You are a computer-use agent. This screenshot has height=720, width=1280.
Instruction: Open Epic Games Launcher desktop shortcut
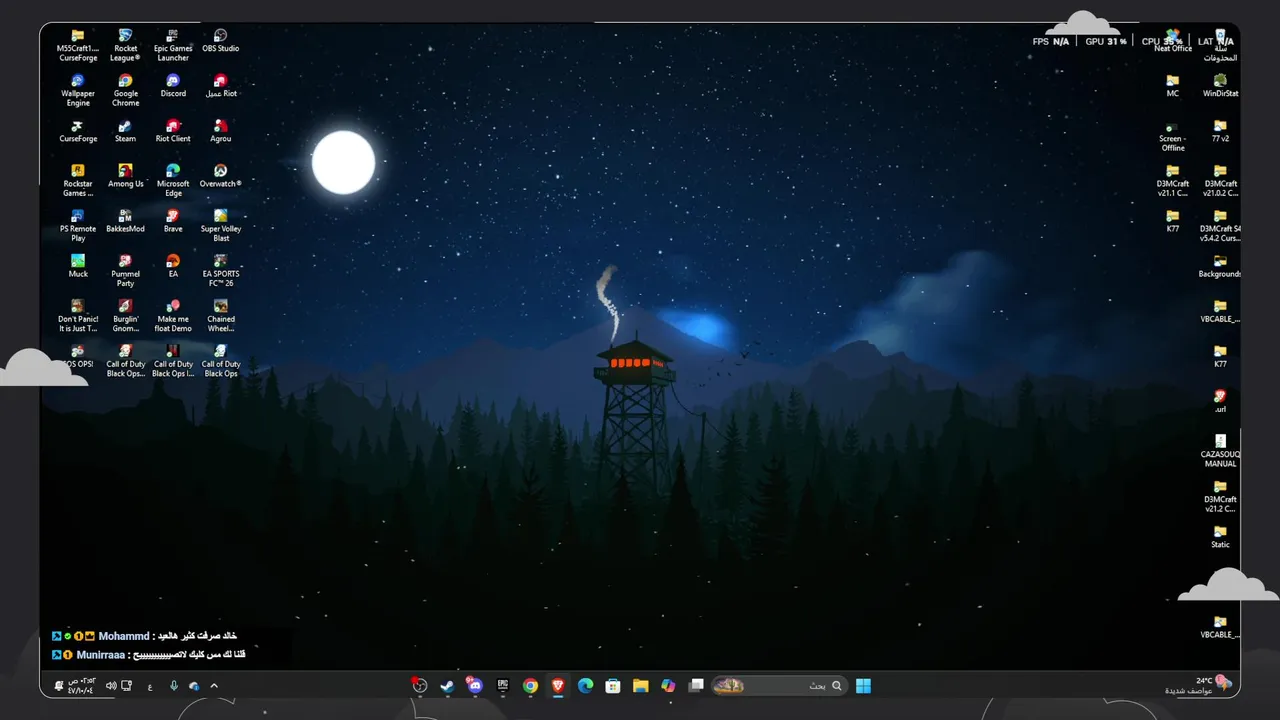(173, 45)
